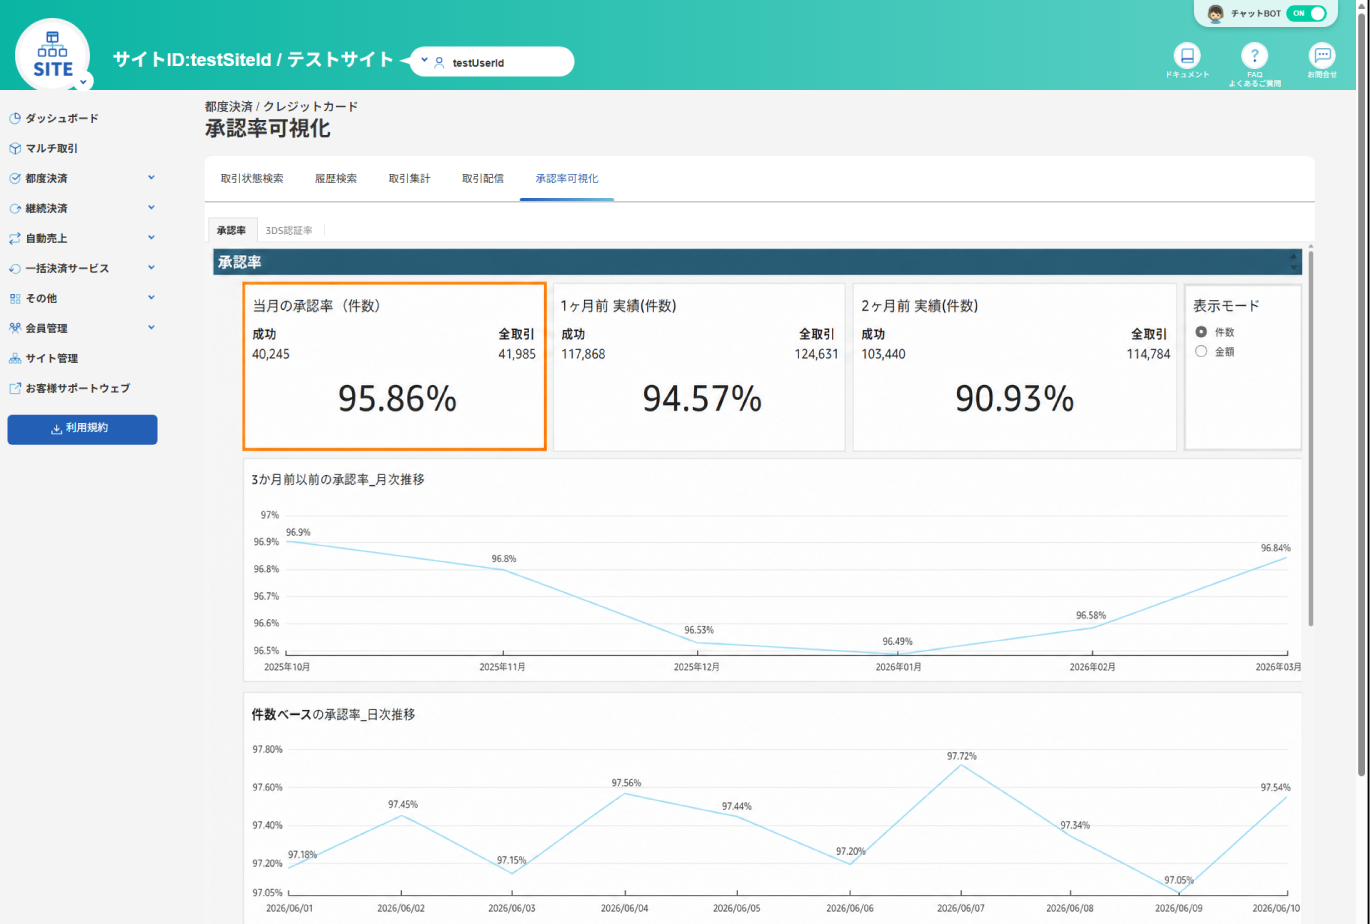Expand the 一括決済サービス menu chevron
1370x924 pixels.
pyautogui.click(x=151, y=268)
